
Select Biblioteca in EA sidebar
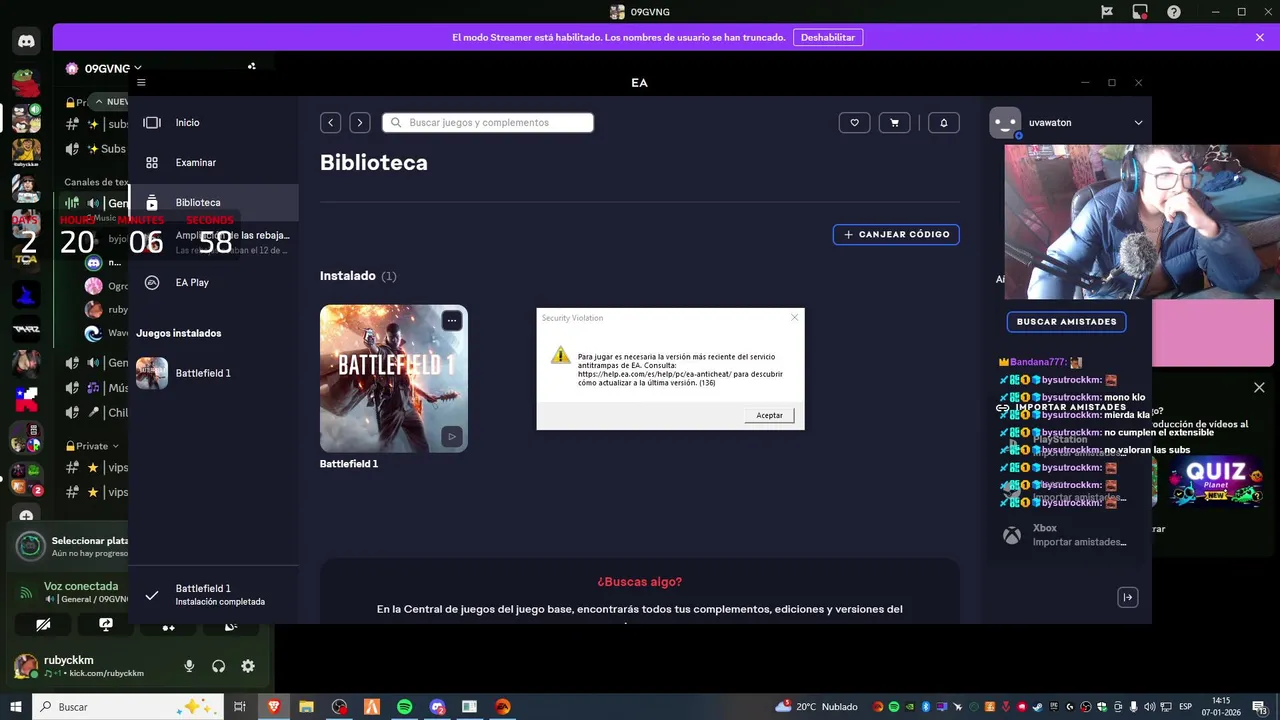(213, 202)
